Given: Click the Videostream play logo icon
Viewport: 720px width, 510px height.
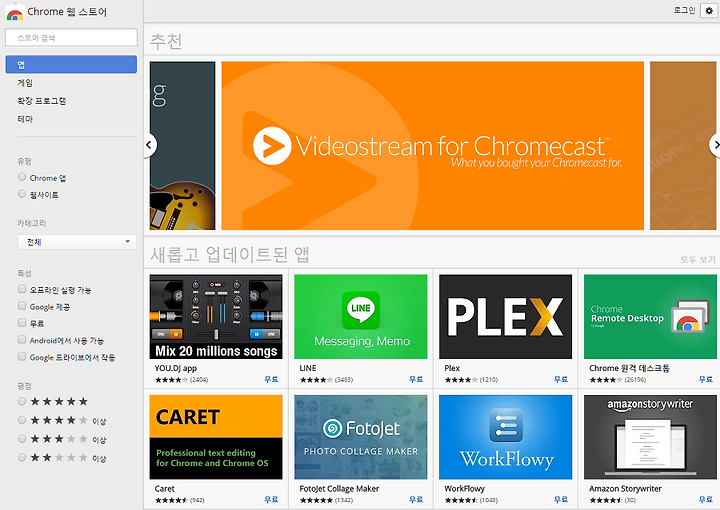Looking at the screenshot, I should point(272,146).
